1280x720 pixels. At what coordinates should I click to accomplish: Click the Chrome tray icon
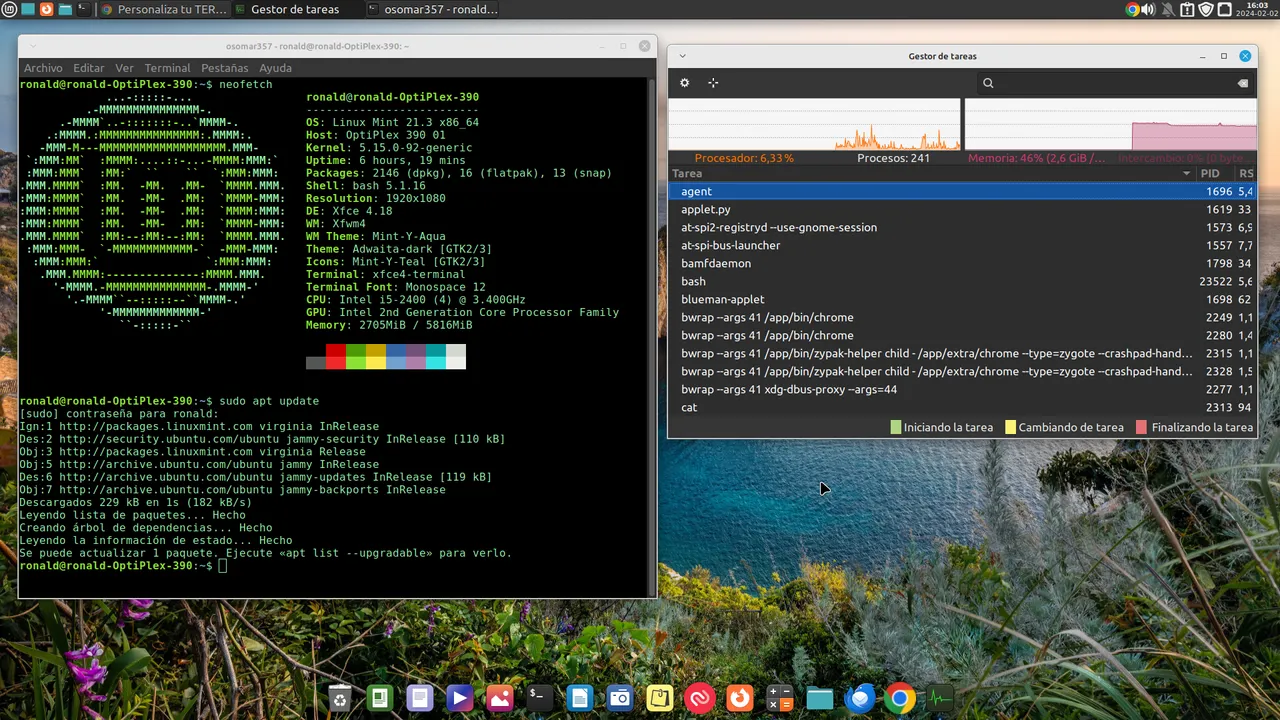pos(1132,9)
